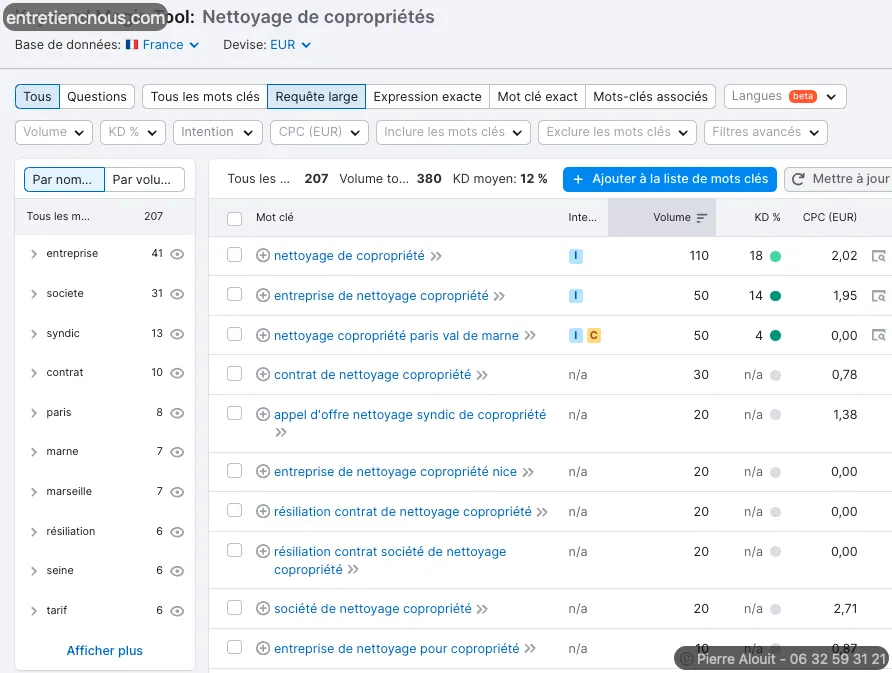Check the box for 'contrat de nettoyage copropriété'
This screenshot has height=673, width=892.
pos(234,374)
